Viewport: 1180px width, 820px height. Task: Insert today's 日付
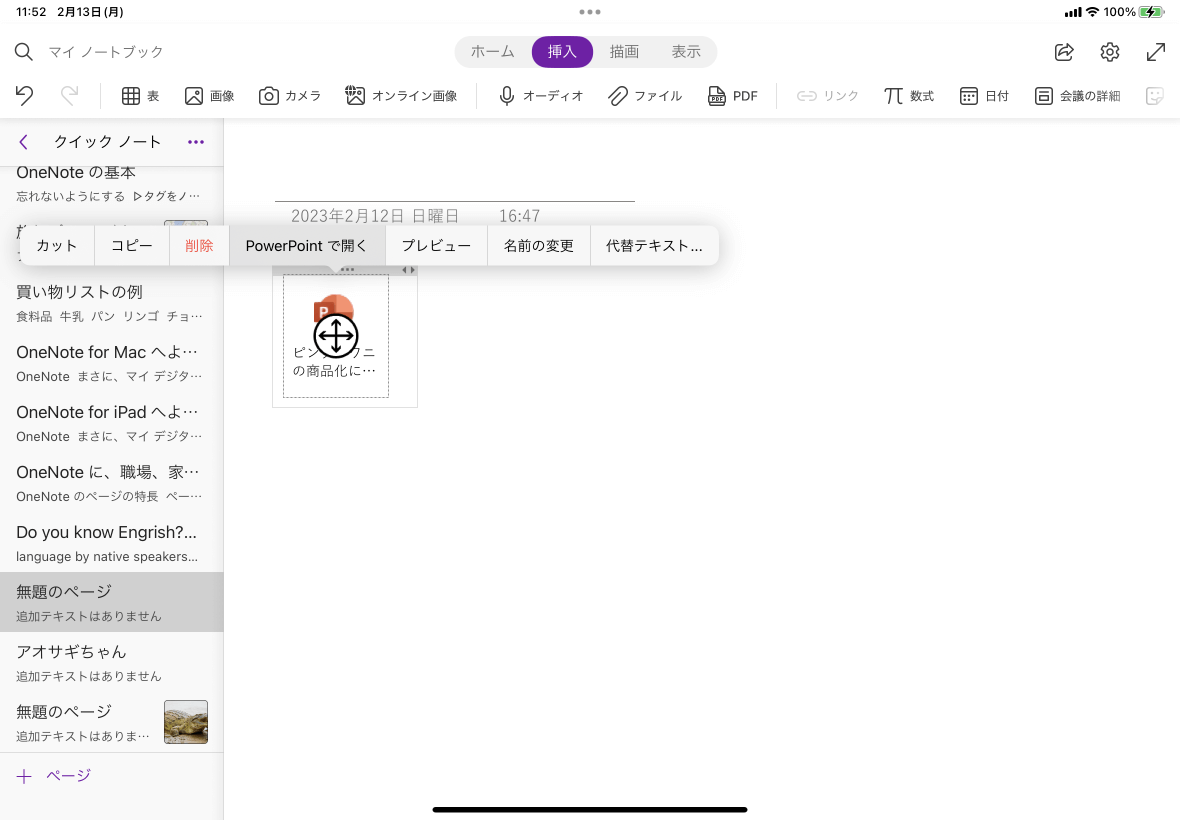pos(984,96)
